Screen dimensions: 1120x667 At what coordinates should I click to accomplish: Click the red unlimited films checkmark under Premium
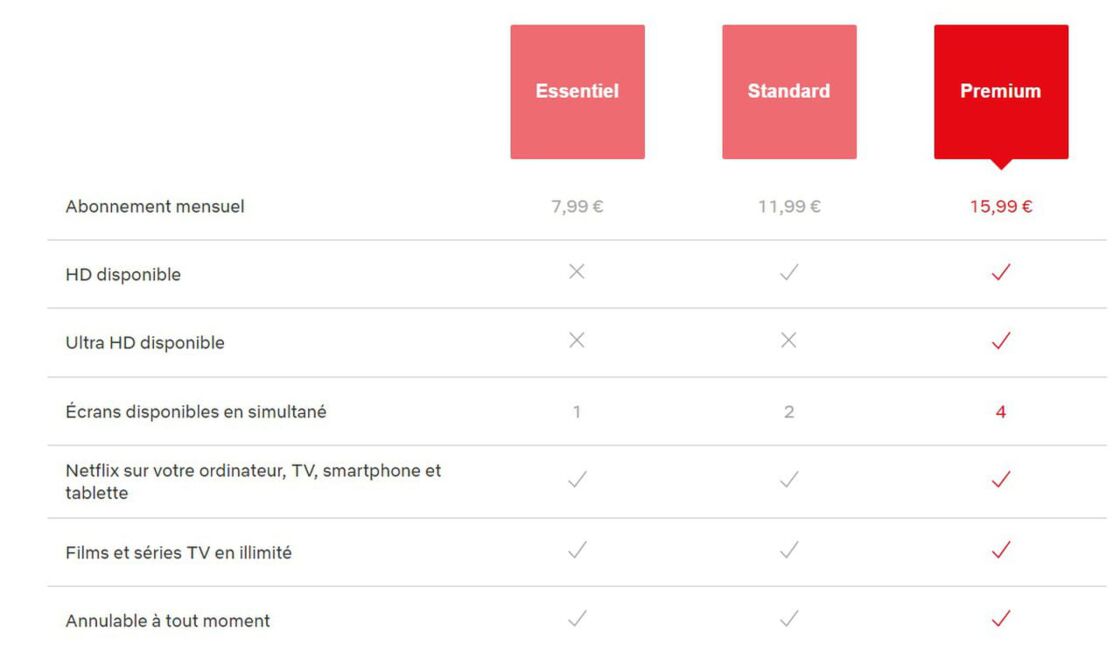[x=1001, y=549]
